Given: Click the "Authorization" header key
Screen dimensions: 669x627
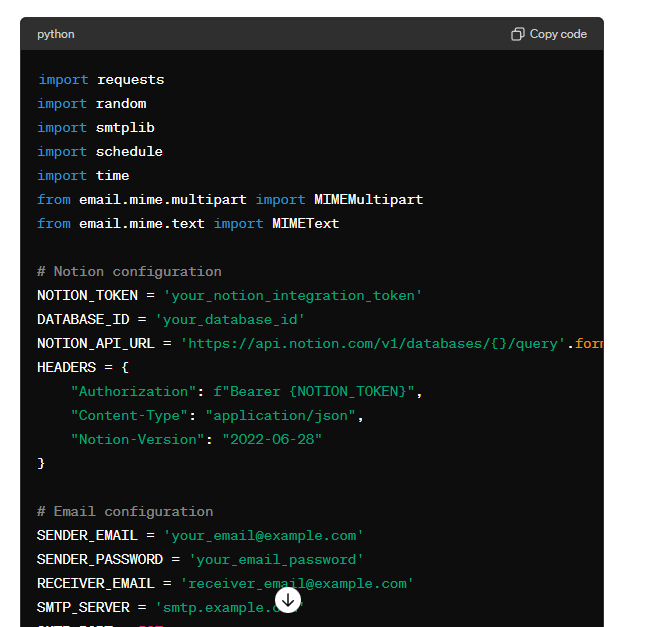Looking at the screenshot, I should point(134,391).
